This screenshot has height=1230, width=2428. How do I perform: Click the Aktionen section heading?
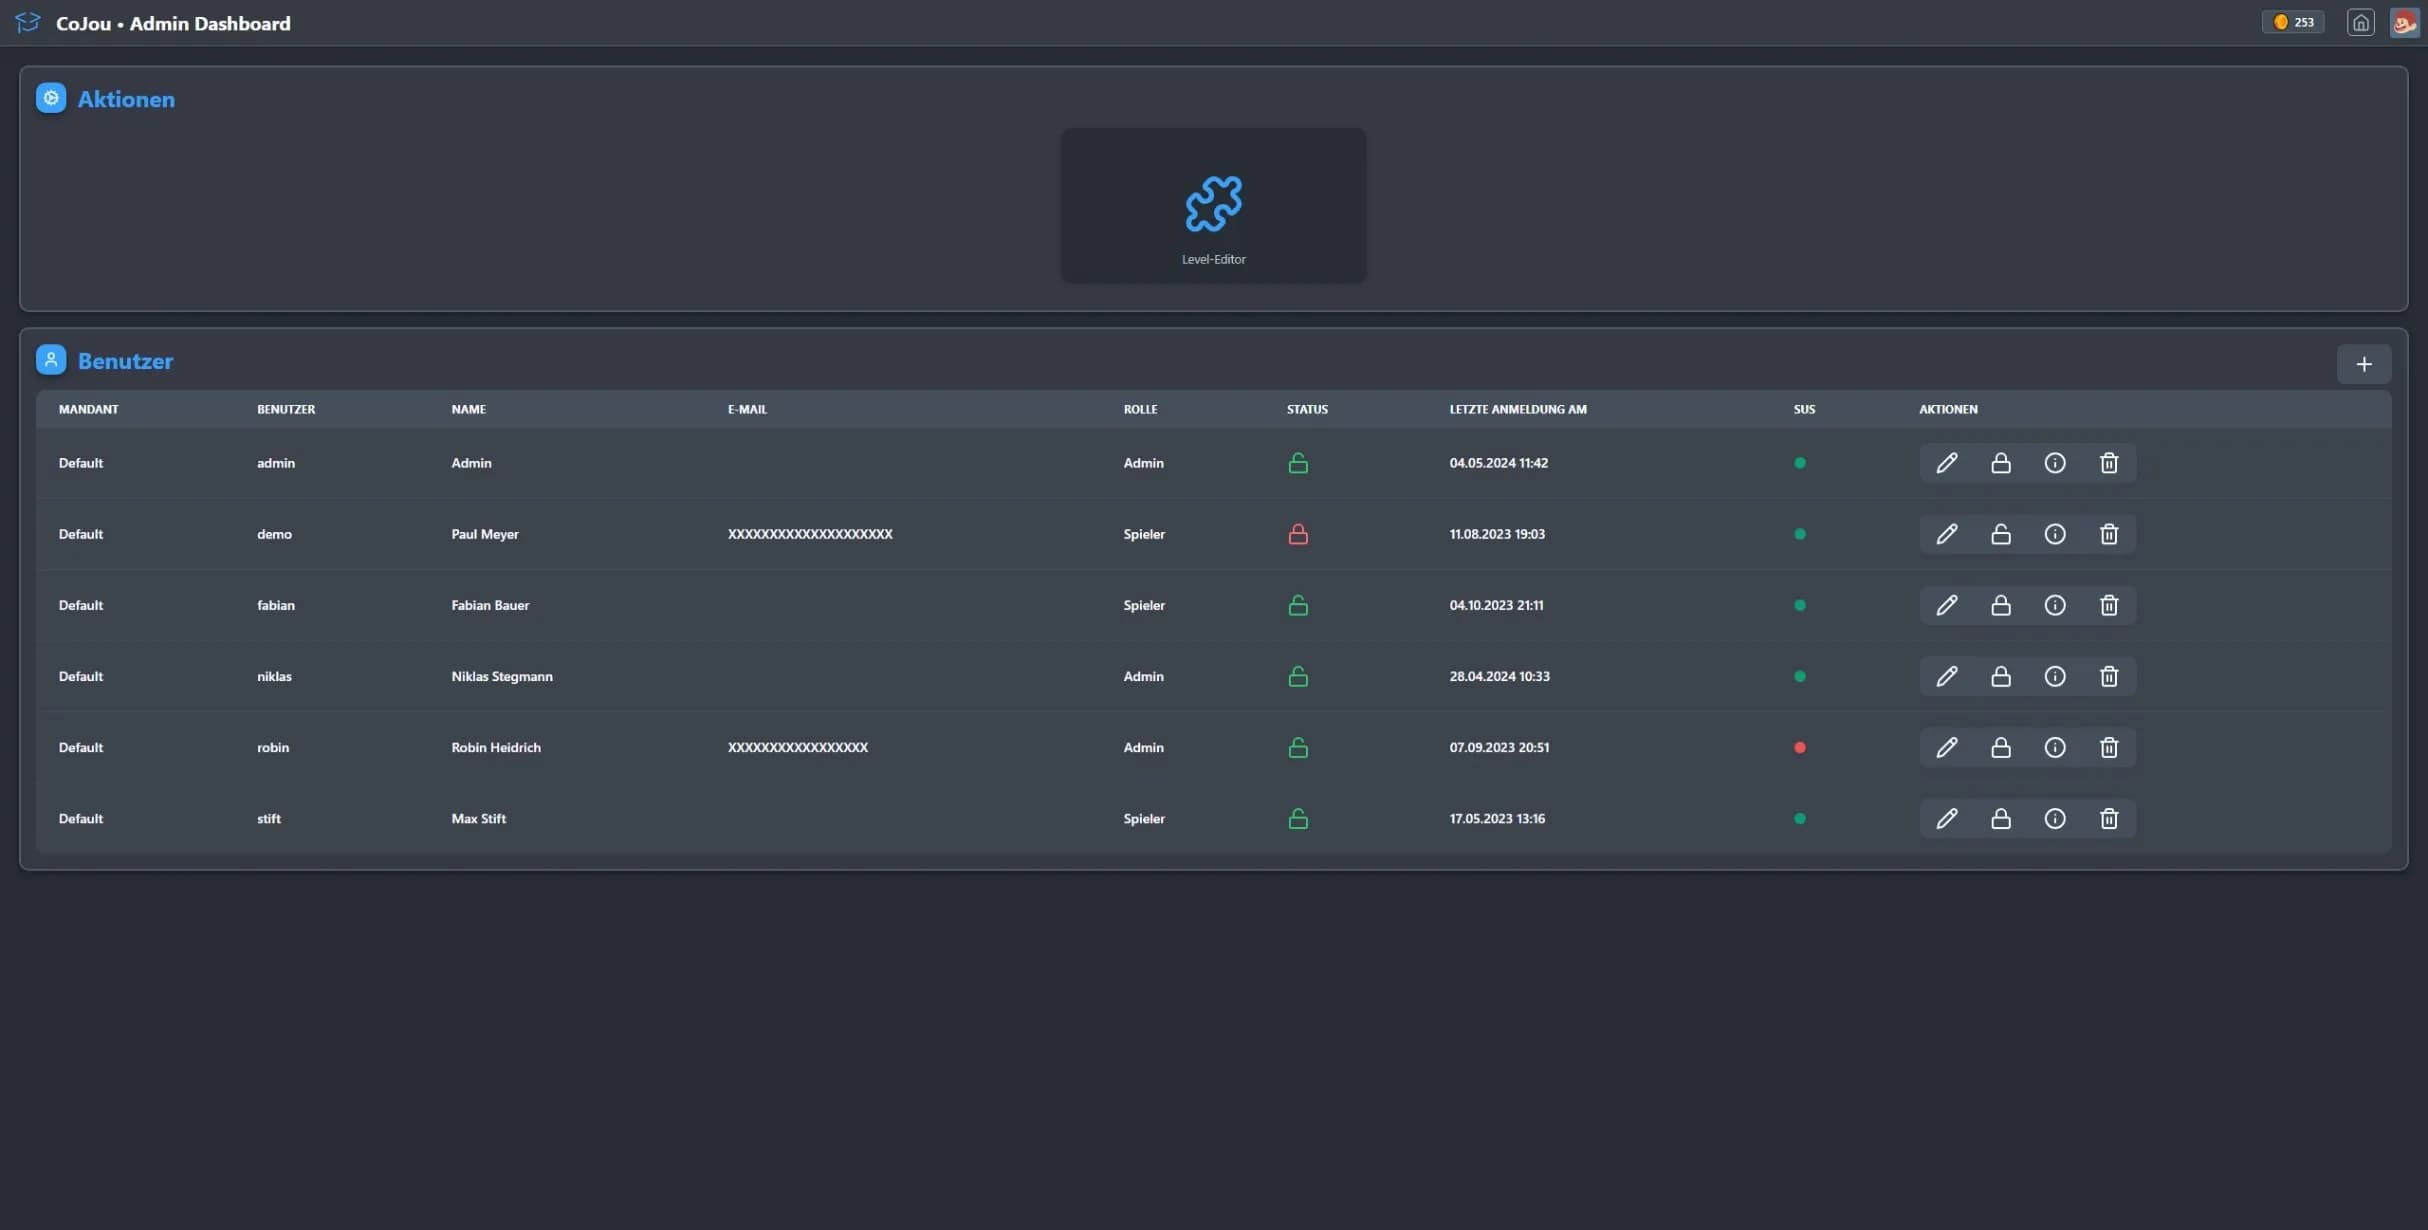coord(126,99)
